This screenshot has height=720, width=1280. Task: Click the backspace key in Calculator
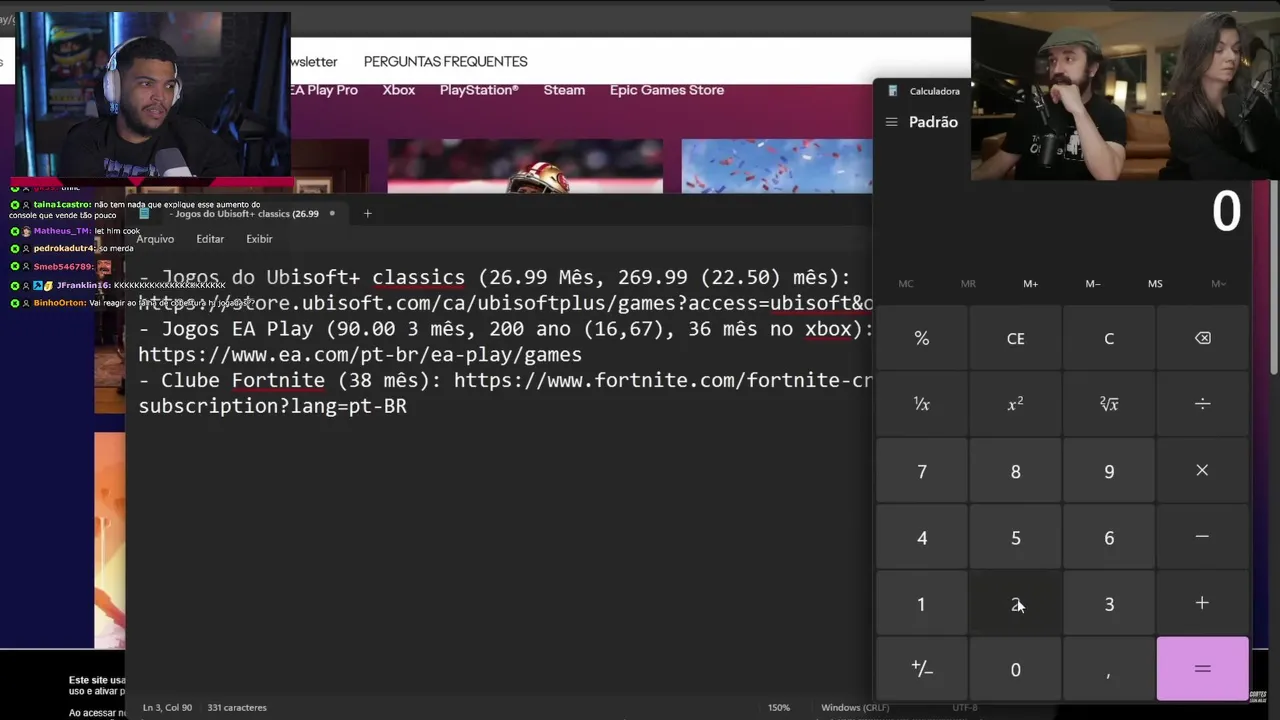pos(1202,338)
